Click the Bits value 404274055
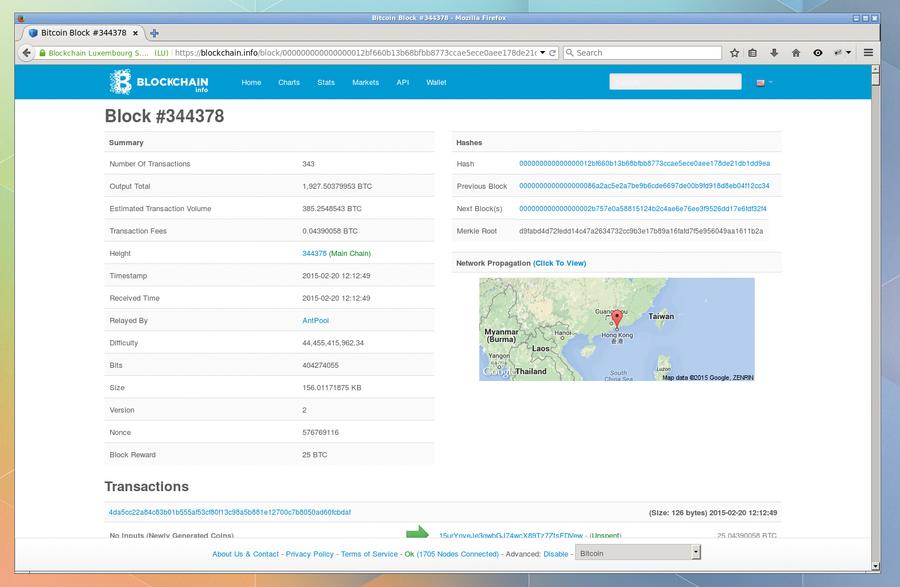900x587 pixels. pos(320,366)
